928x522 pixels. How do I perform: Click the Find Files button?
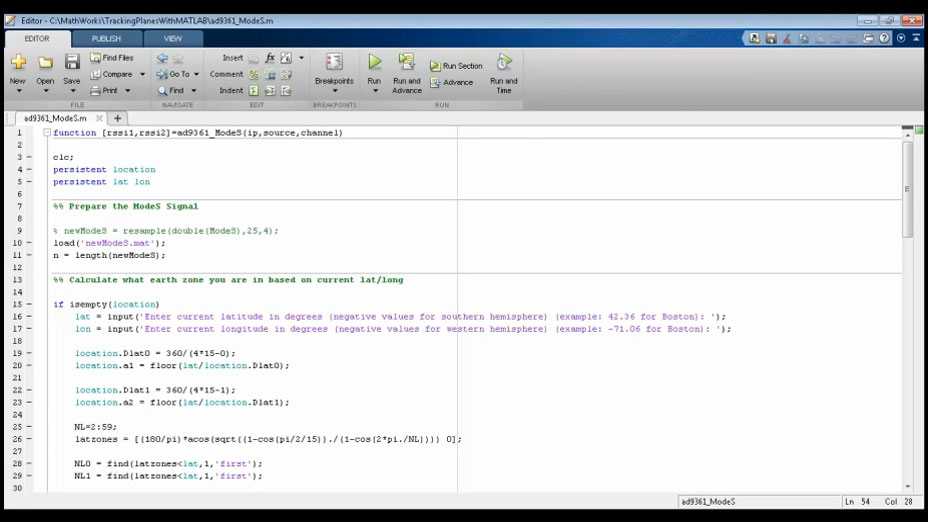(x=112, y=57)
